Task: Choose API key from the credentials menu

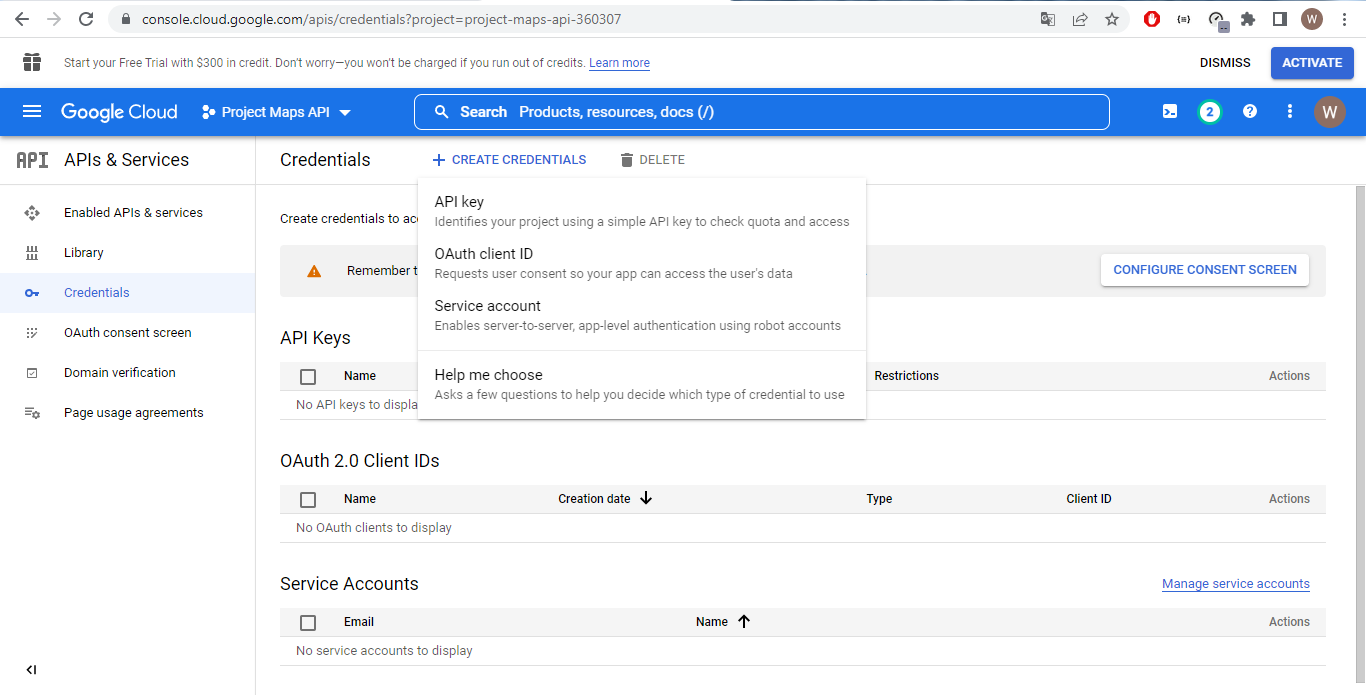Action: (x=642, y=211)
